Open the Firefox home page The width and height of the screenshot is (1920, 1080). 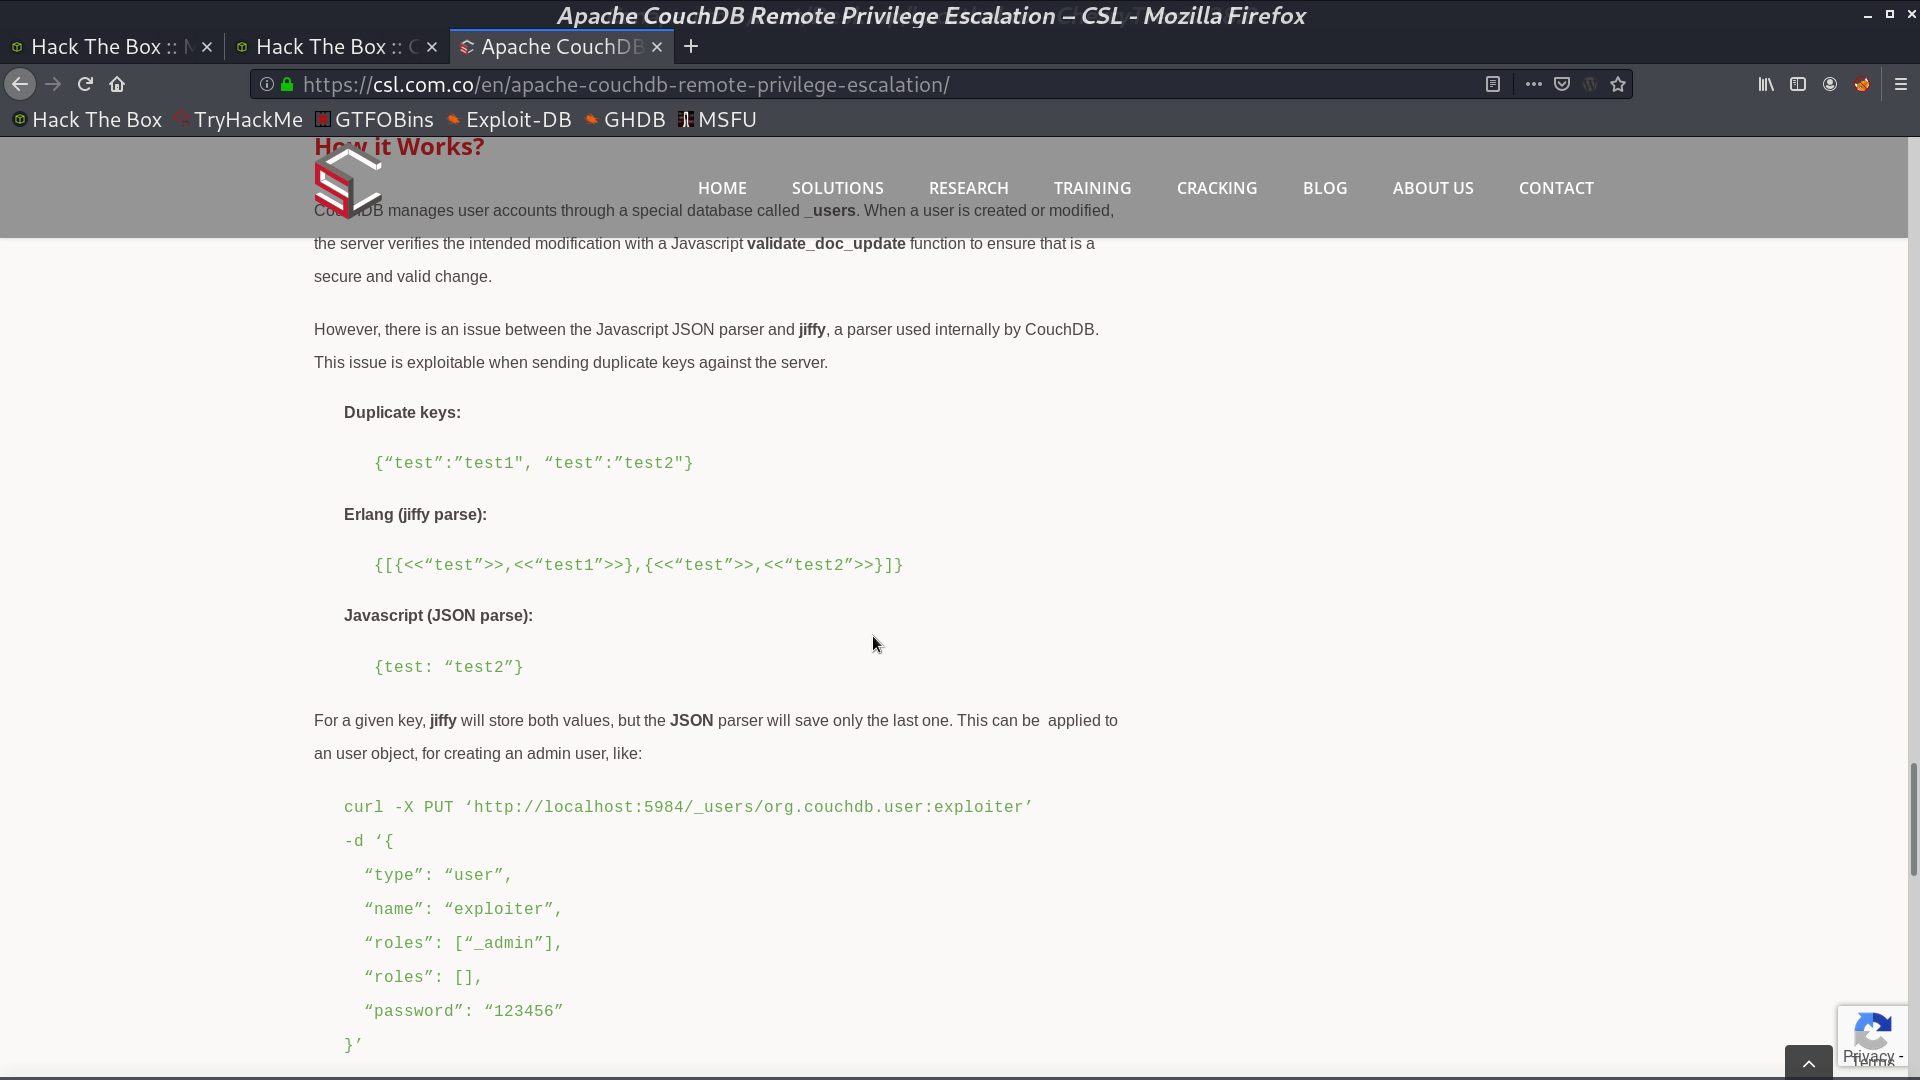[117, 85]
